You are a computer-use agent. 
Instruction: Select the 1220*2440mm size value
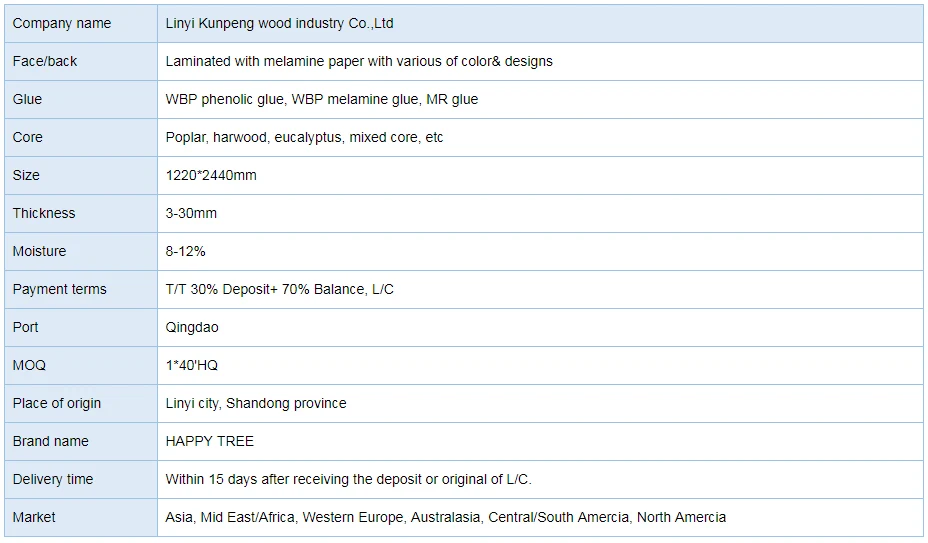211,175
